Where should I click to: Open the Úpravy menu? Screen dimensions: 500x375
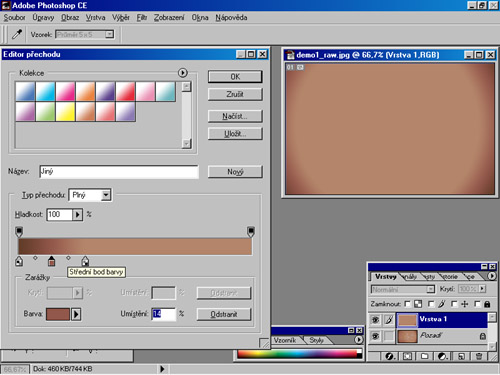pyautogui.click(x=43, y=18)
